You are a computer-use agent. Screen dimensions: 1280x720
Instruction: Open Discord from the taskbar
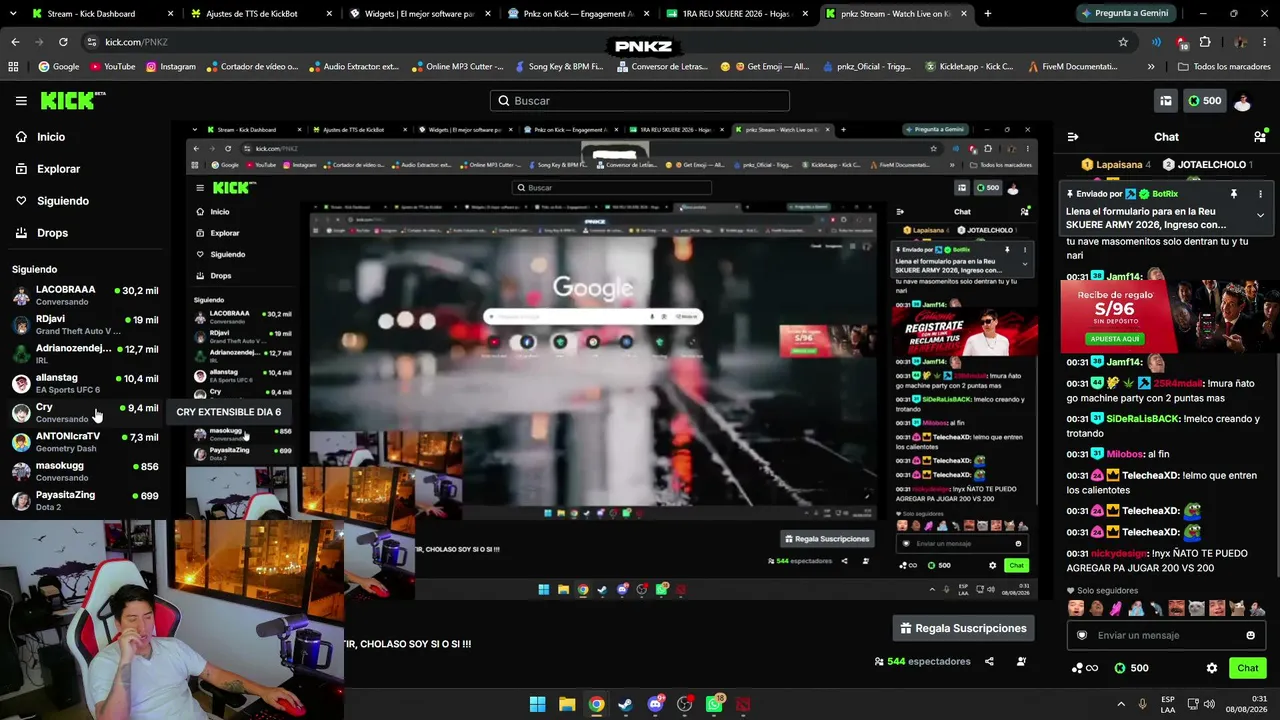pyautogui.click(x=655, y=704)
